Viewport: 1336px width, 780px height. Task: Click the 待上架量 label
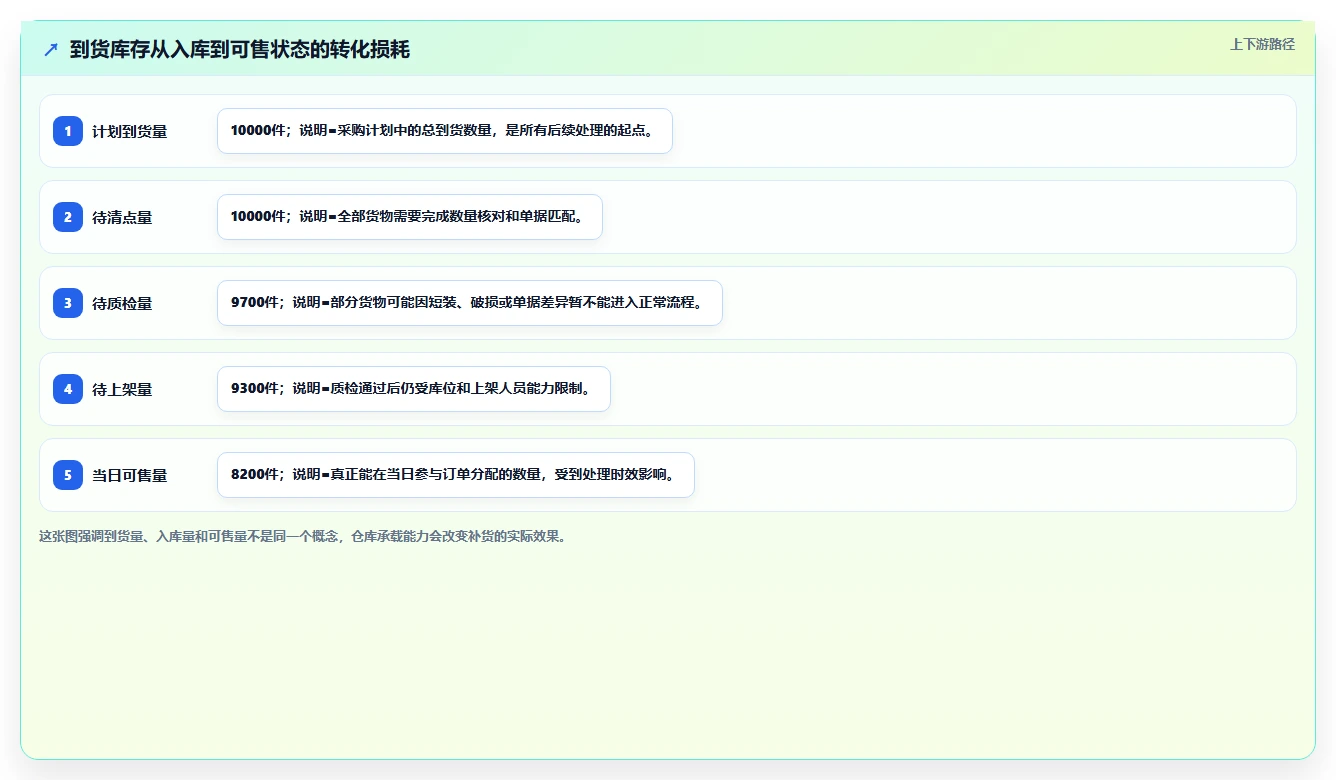click(x=122, y=389)
